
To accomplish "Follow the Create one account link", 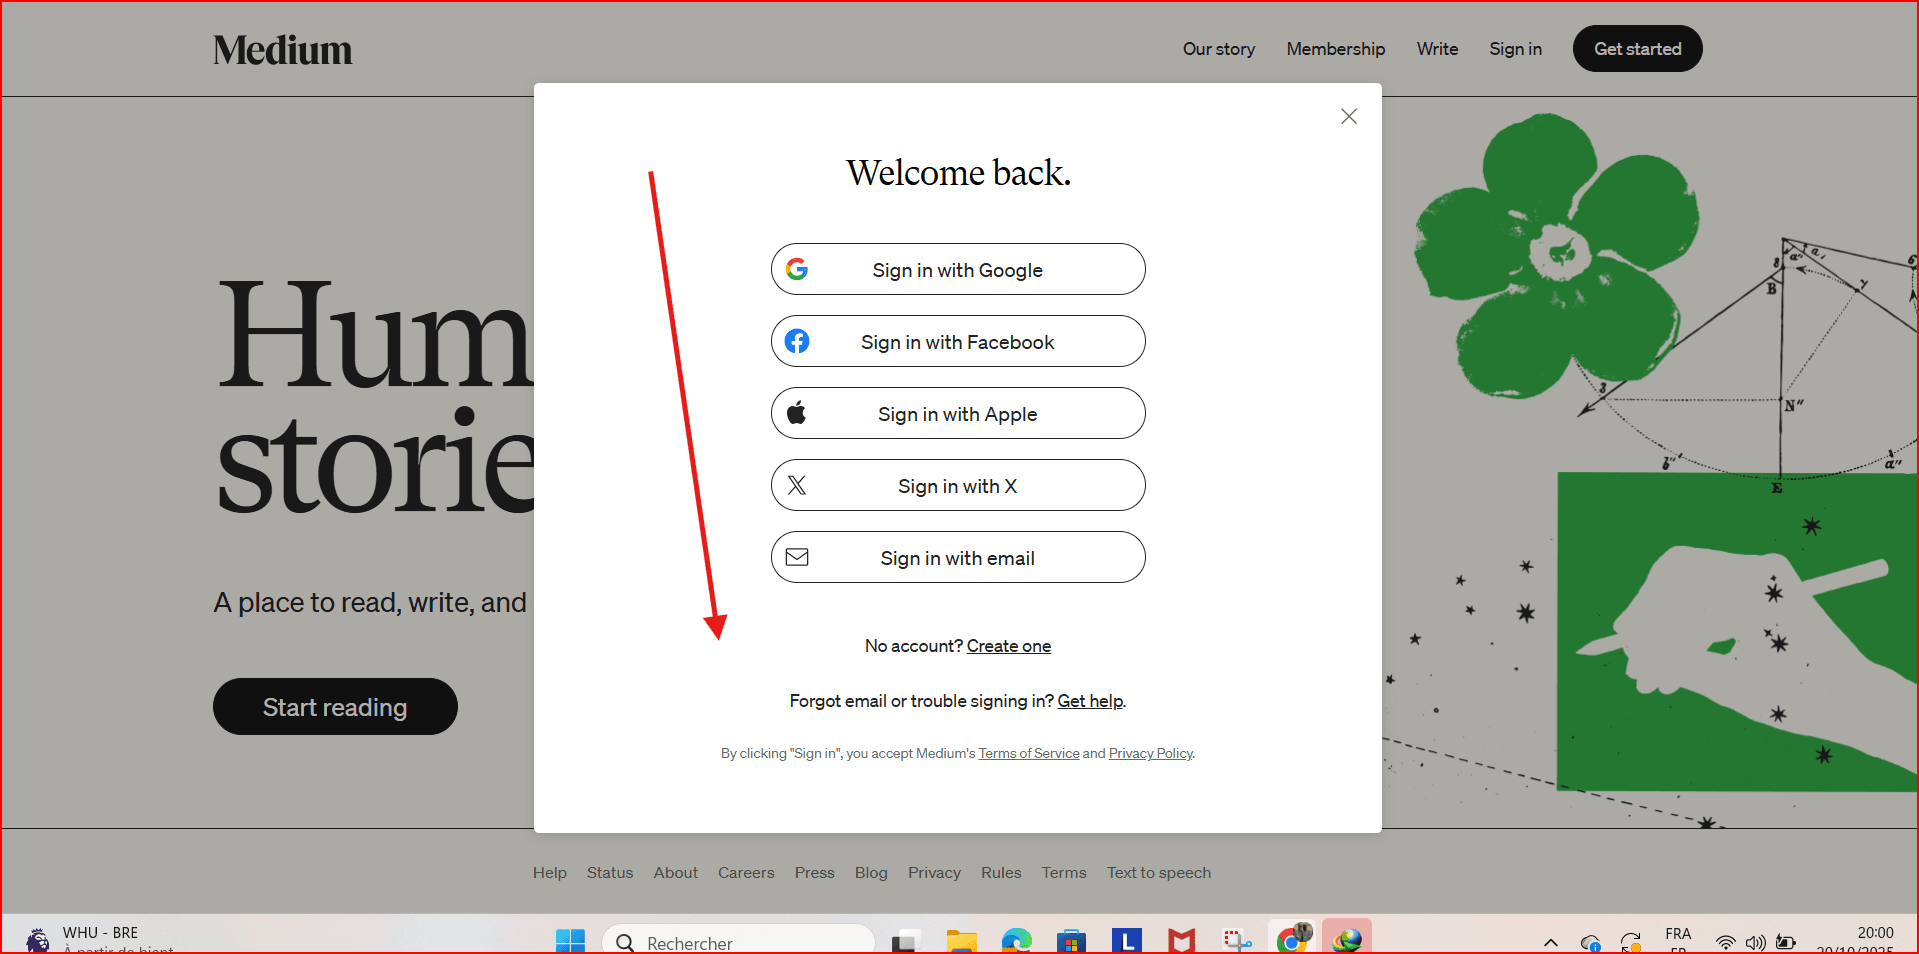I will [x=1008, y=646].
